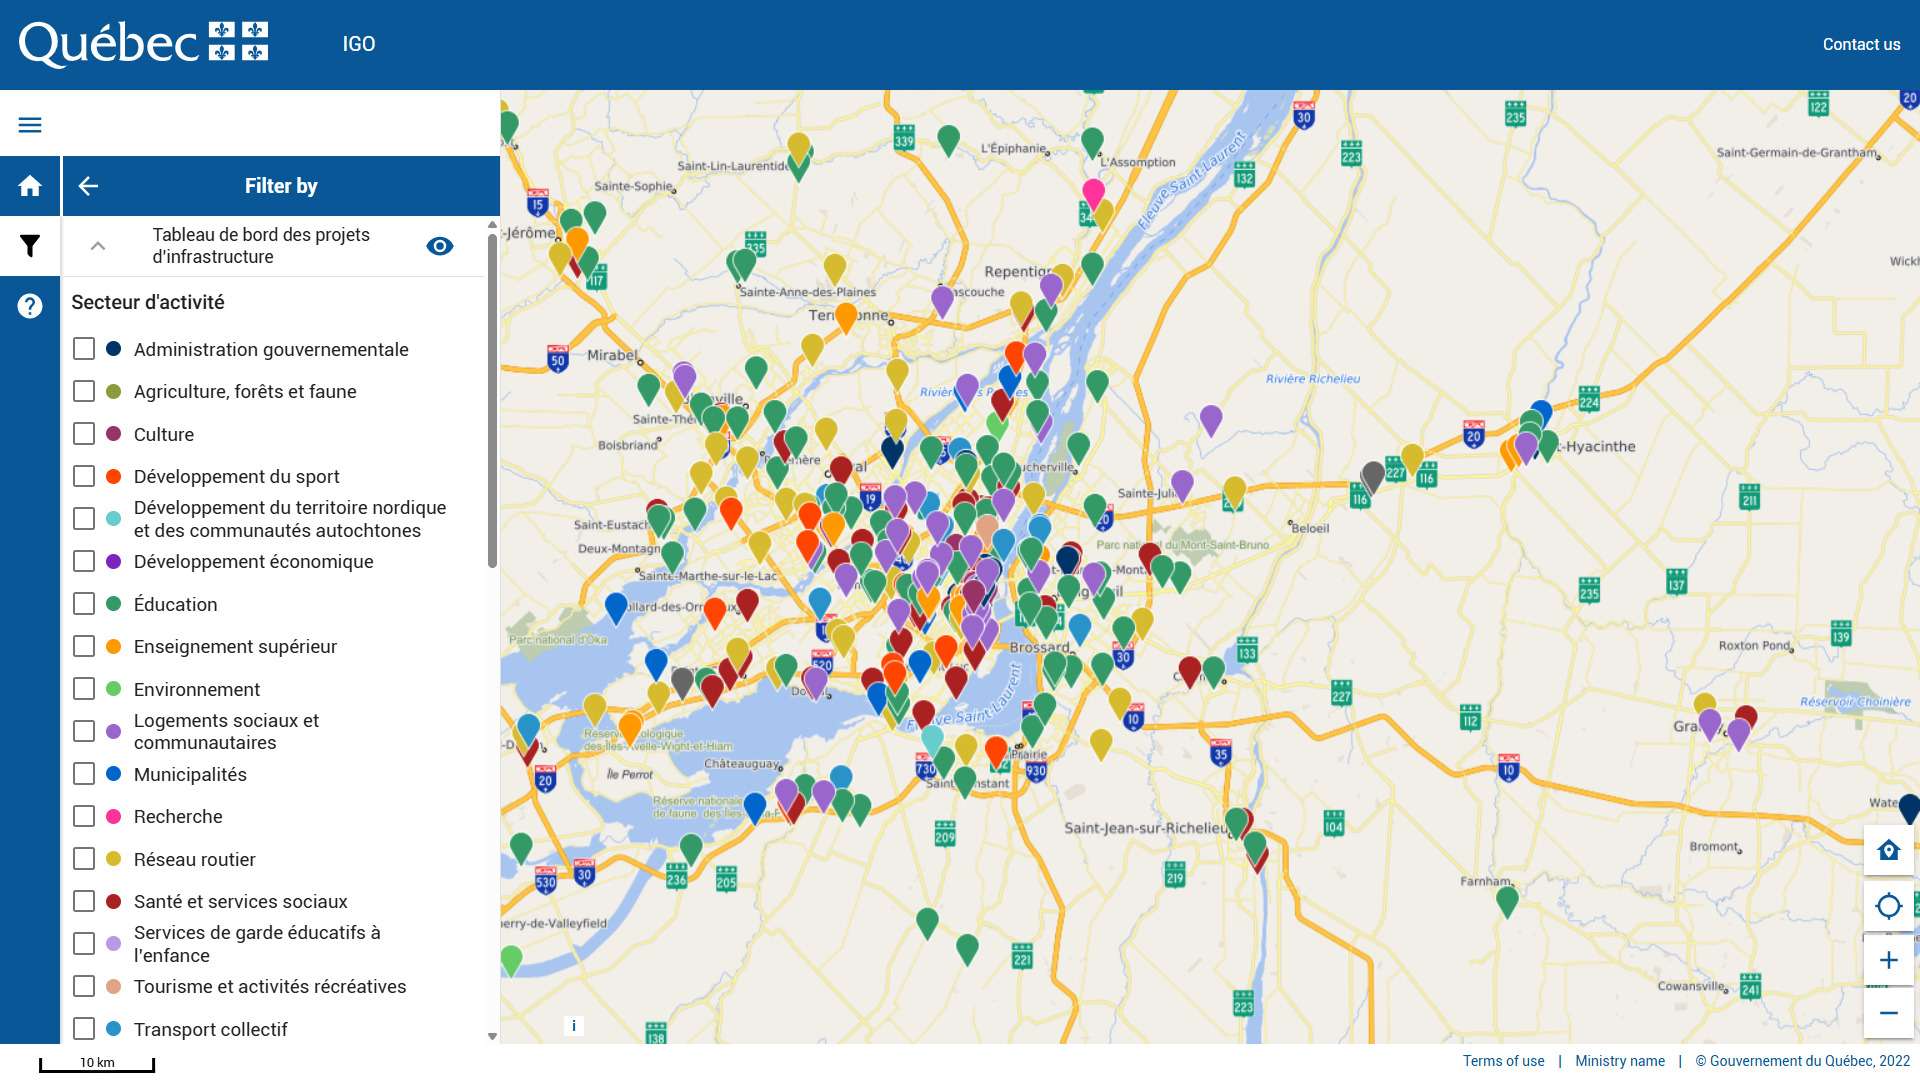Click the filter panel scrollbar thumb
Viewport: 1920px width, 1080px height.
click(x=492, y=400)
